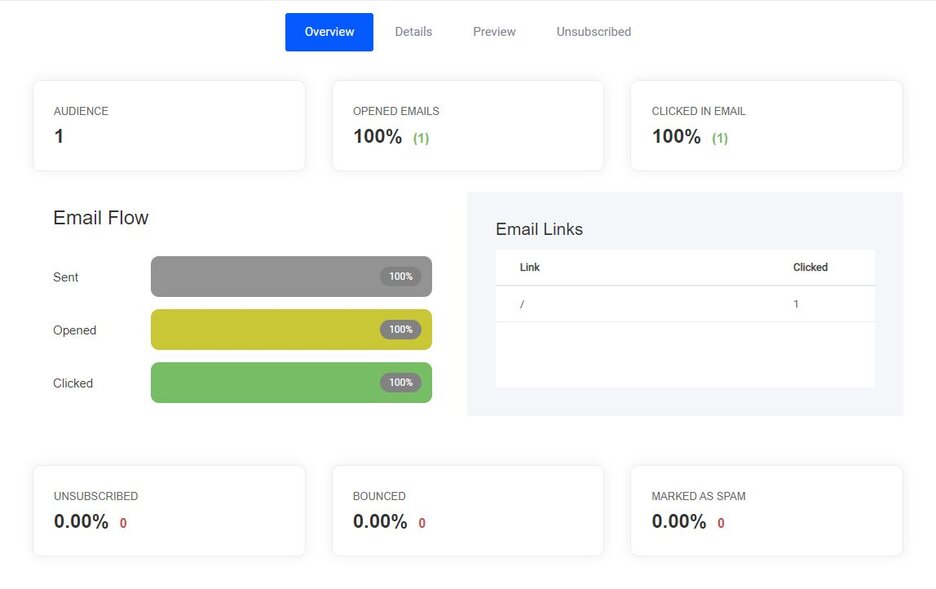Click the Audience stat card
Screen dimensions: 936x589
(170, 126)
